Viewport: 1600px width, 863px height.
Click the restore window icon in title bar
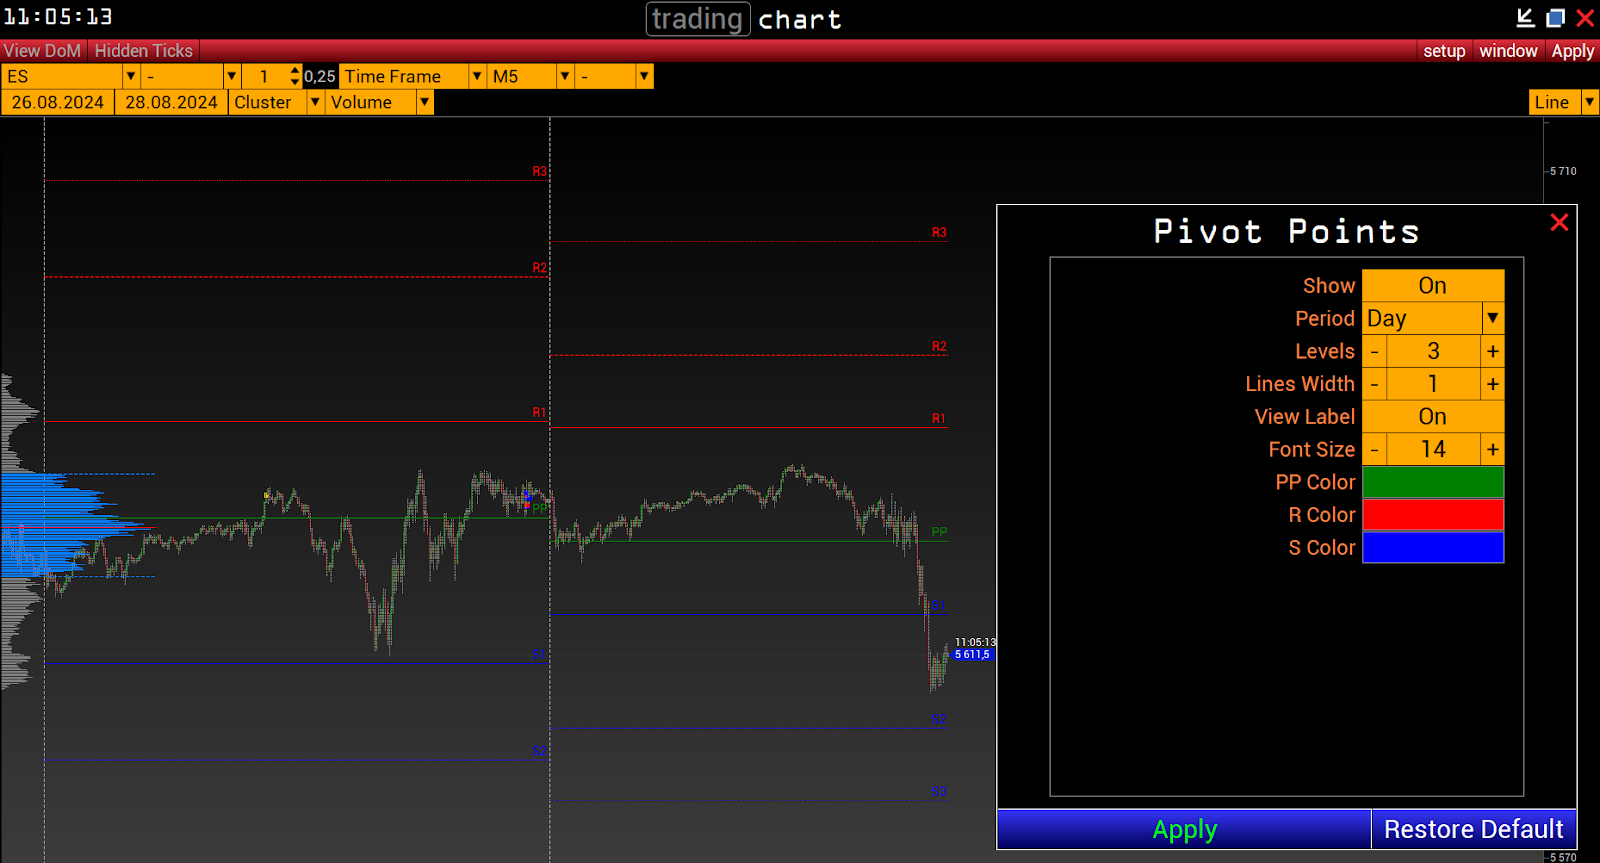[1555, 18]
